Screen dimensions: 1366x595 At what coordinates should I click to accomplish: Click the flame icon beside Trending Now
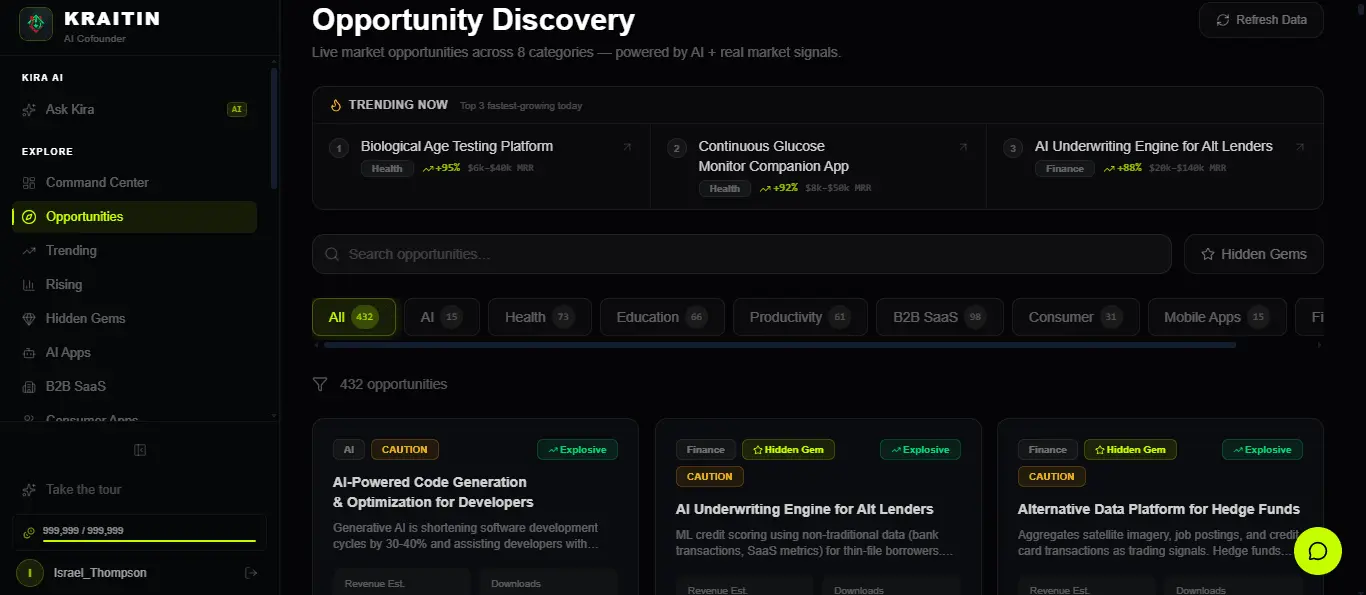[337, 104]
